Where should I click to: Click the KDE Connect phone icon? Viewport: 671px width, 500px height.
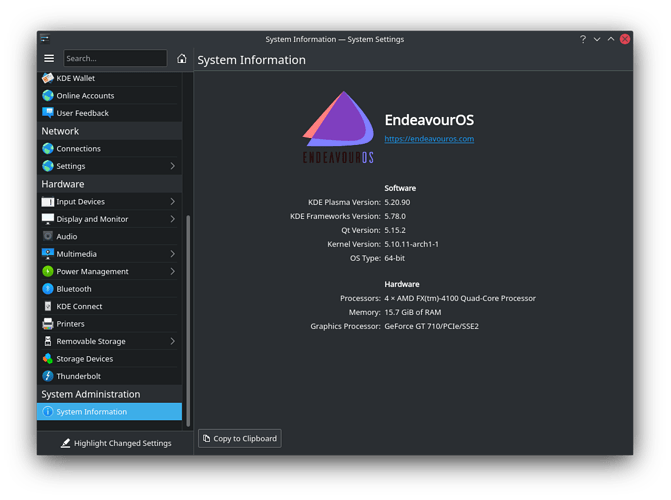(48, 307)
